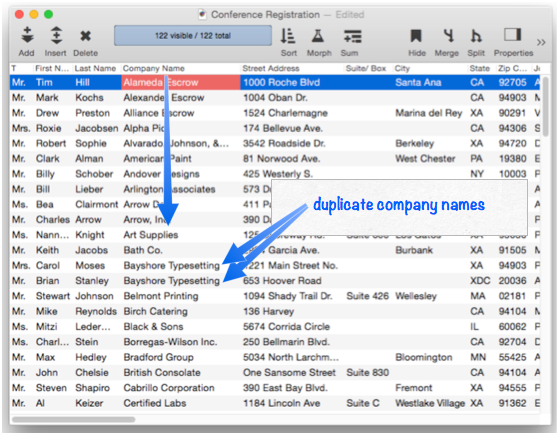Select the Jacobsen last name cell
The image size is (559, 435).
(x=97, y=128)
